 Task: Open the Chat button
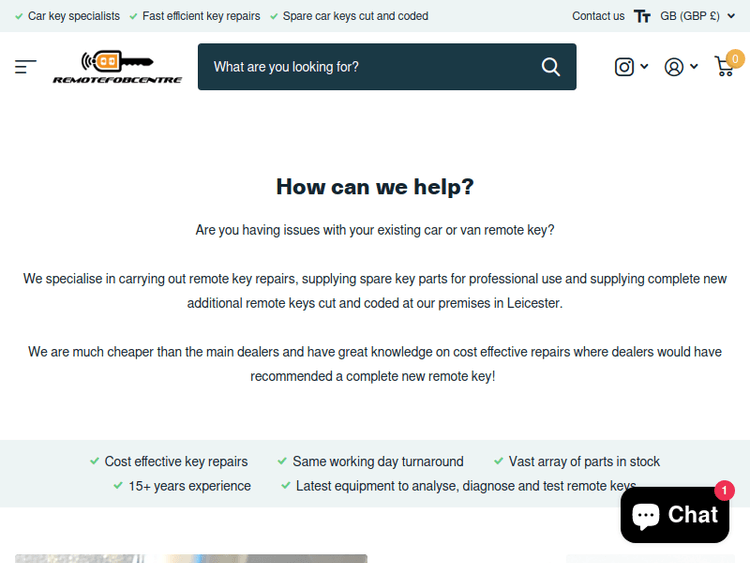coord(692,515)
